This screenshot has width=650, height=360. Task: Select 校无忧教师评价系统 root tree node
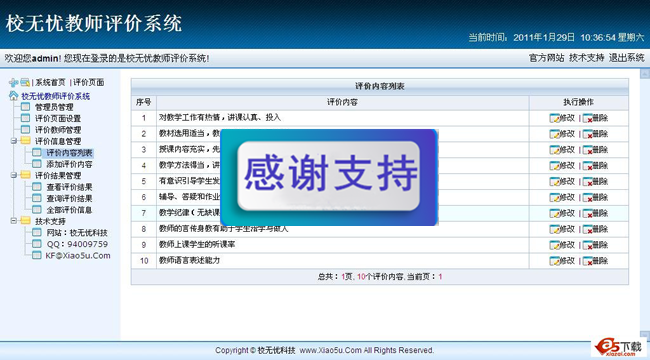[x=56, y=96]
